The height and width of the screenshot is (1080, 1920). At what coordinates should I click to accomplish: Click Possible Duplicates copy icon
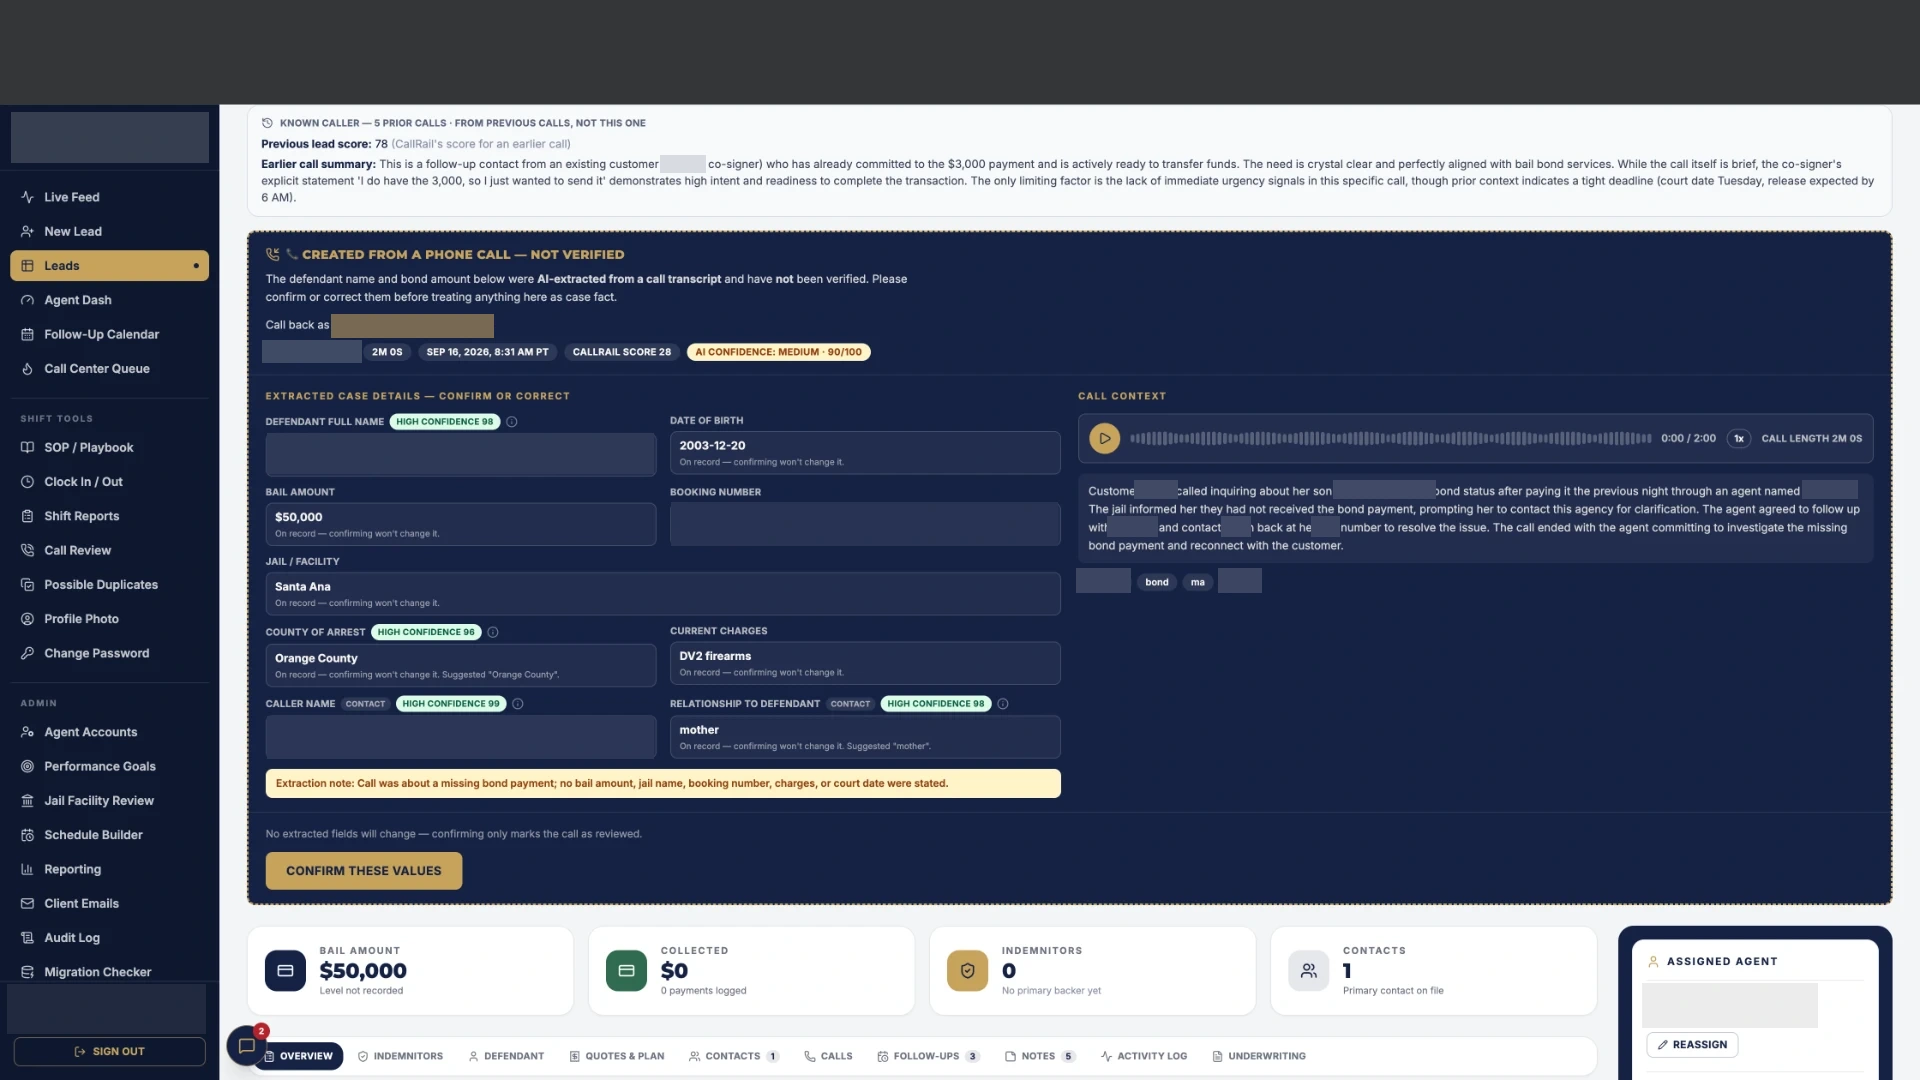coord(27,584)
